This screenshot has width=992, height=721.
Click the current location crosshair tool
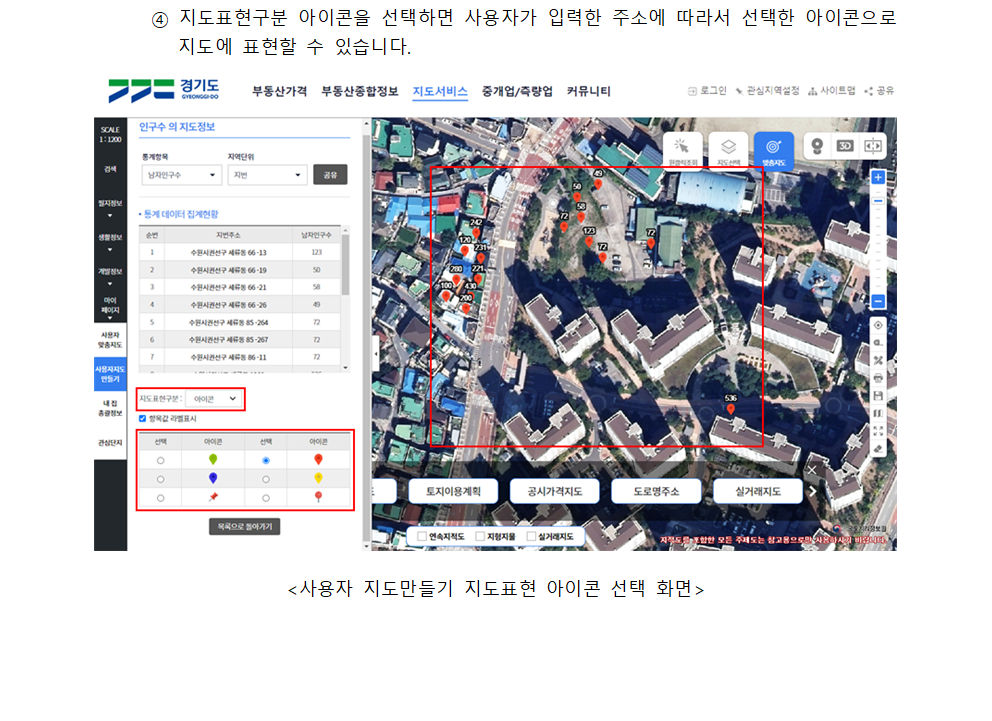point(878,325)
